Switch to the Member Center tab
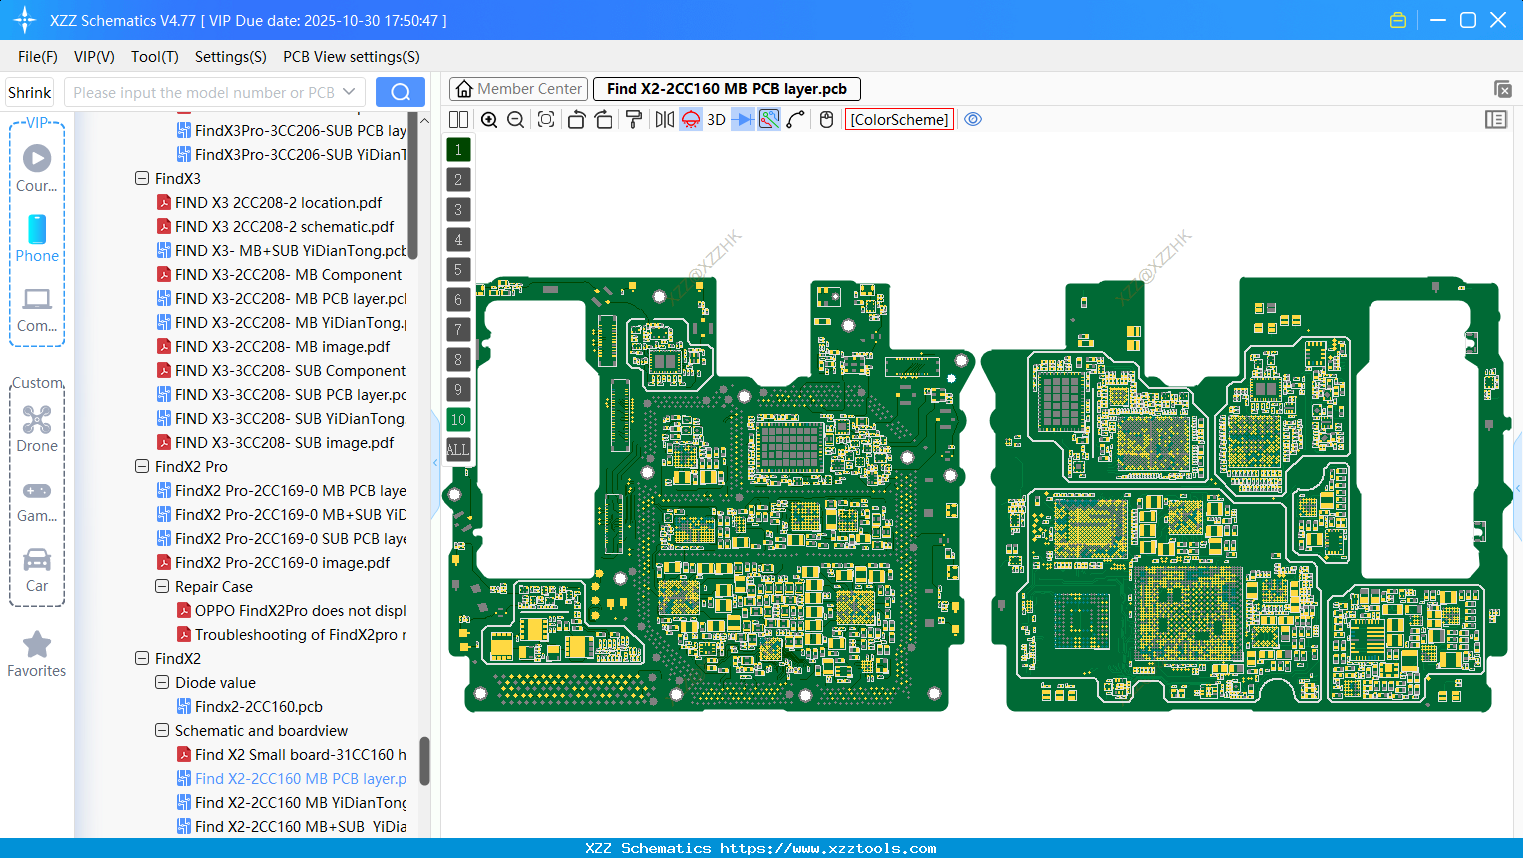The width and height of the screenshot is (1523, 858). point(517,88)
